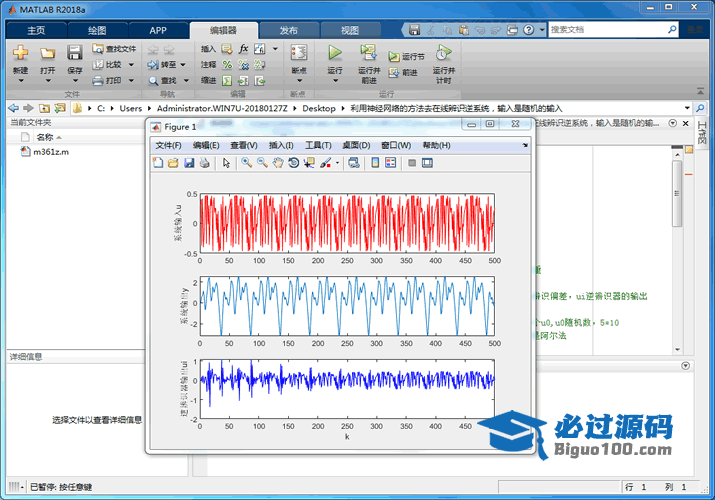
Task: Open the 文件(F) menu in Figure 1
Action: click(x=168, y=145)
